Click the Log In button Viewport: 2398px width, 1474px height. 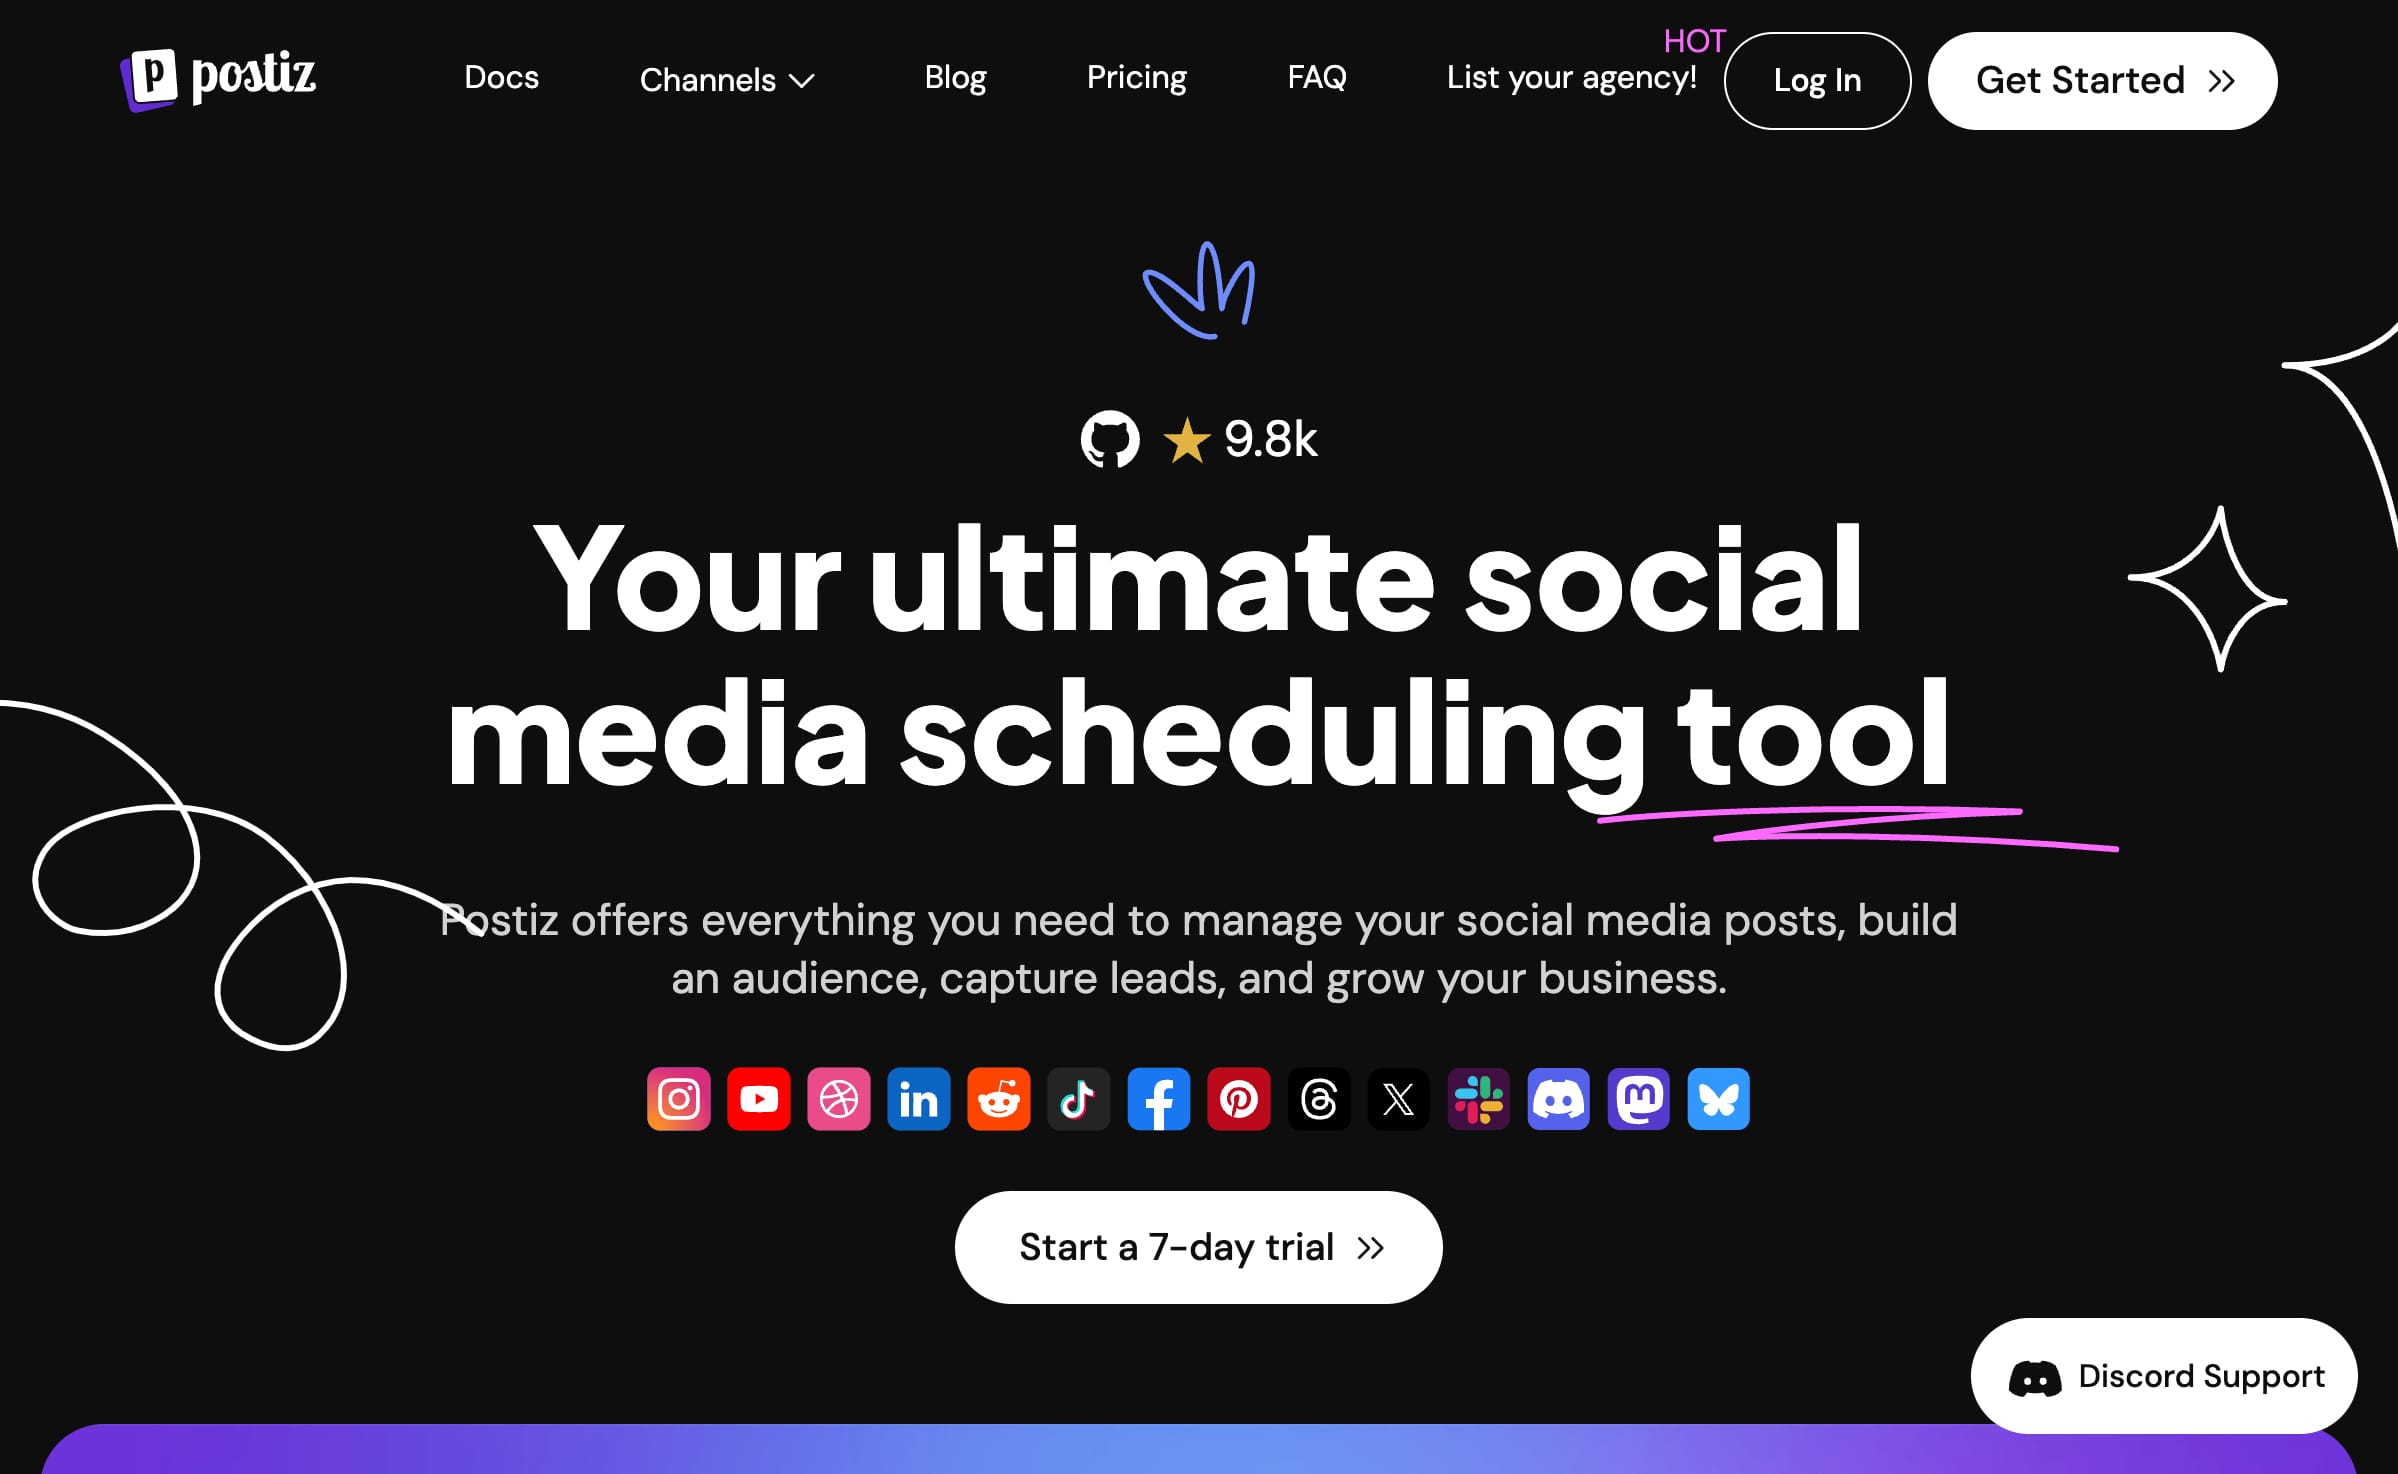coord(1816,80)
